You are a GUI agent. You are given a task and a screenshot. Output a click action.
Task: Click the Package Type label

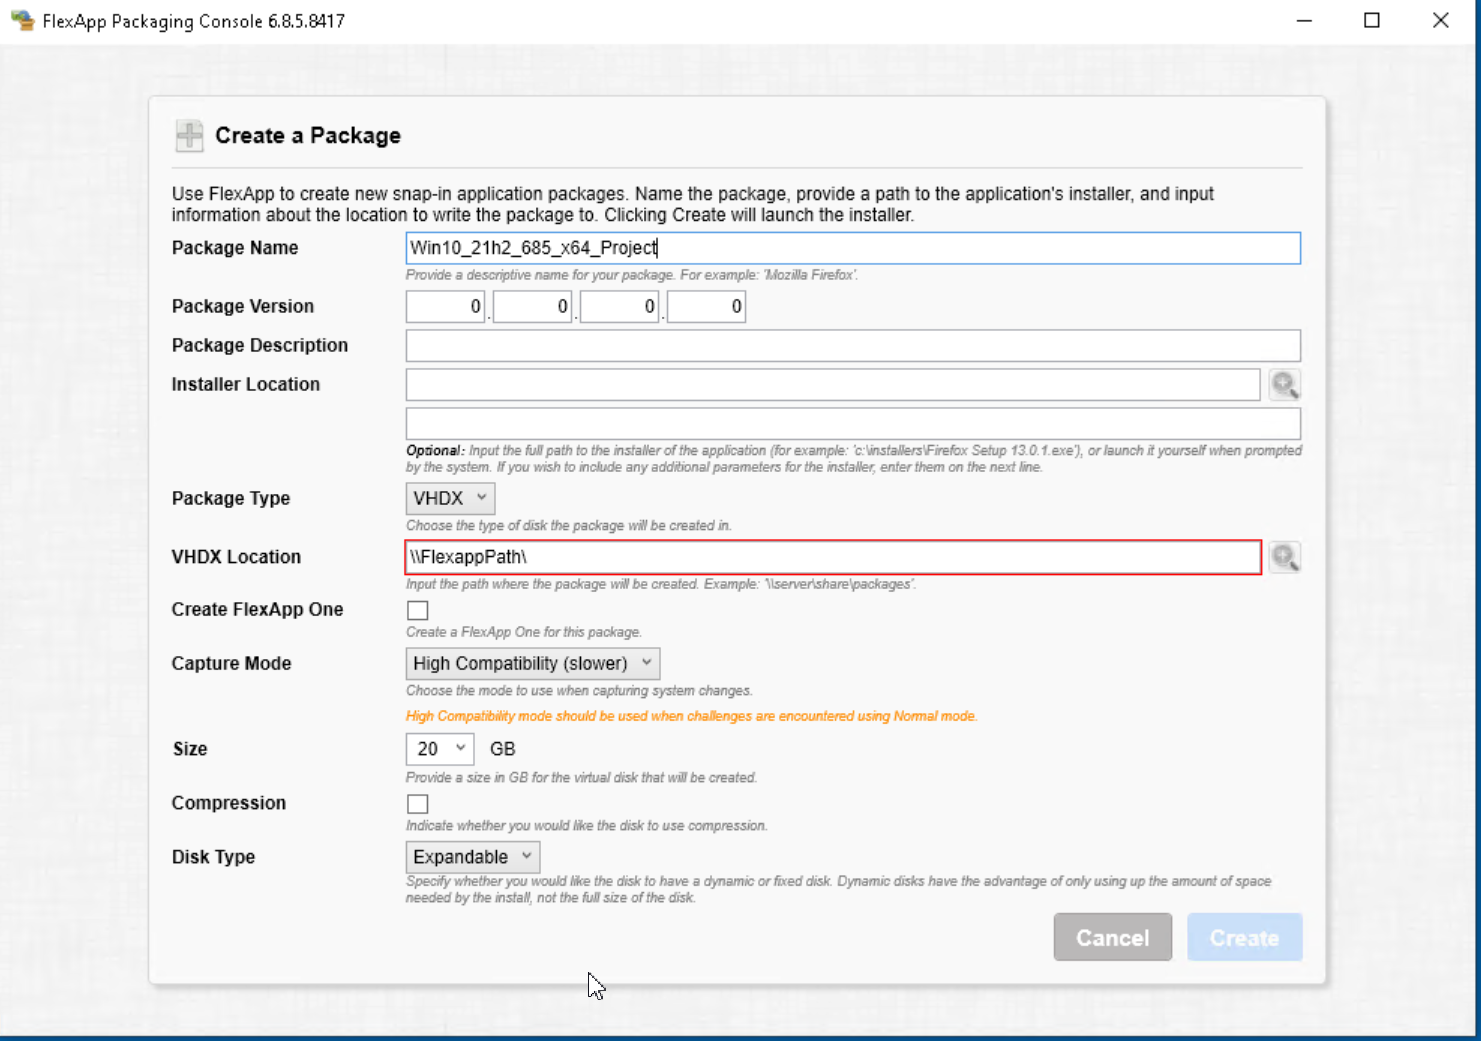231,498
